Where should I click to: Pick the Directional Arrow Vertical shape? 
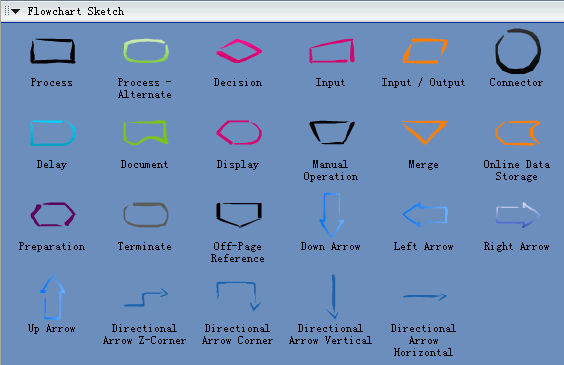[x=333, y=297]
